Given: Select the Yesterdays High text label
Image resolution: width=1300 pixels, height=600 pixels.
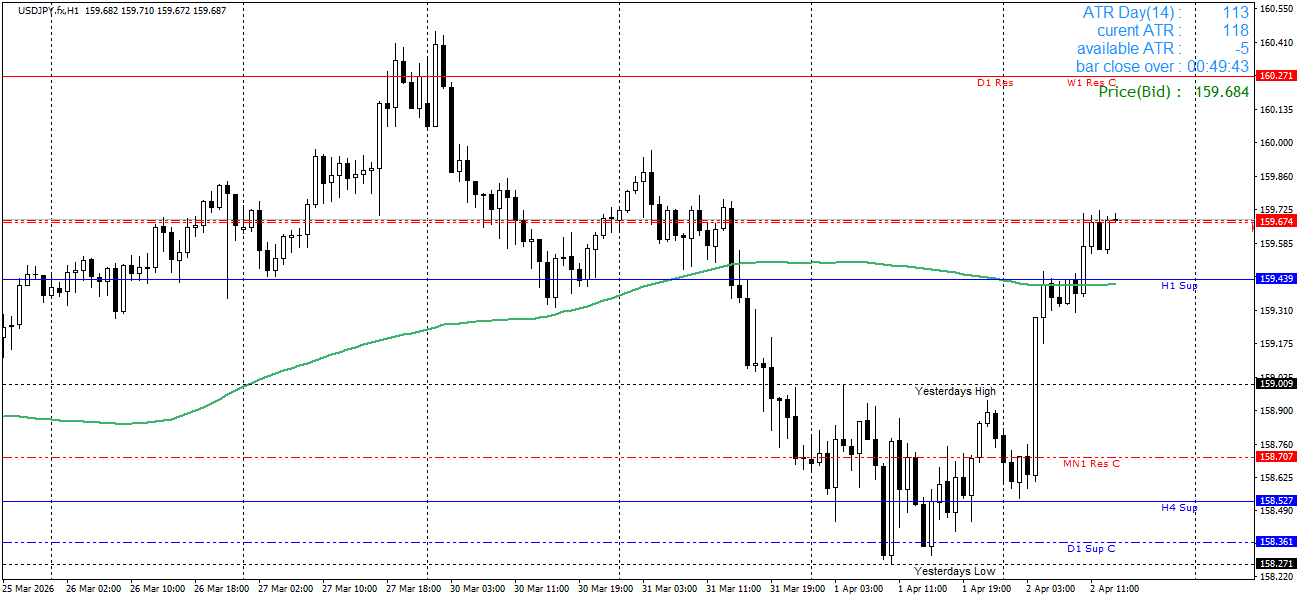Looking at the screenshot, I should [x=954, y=390].
